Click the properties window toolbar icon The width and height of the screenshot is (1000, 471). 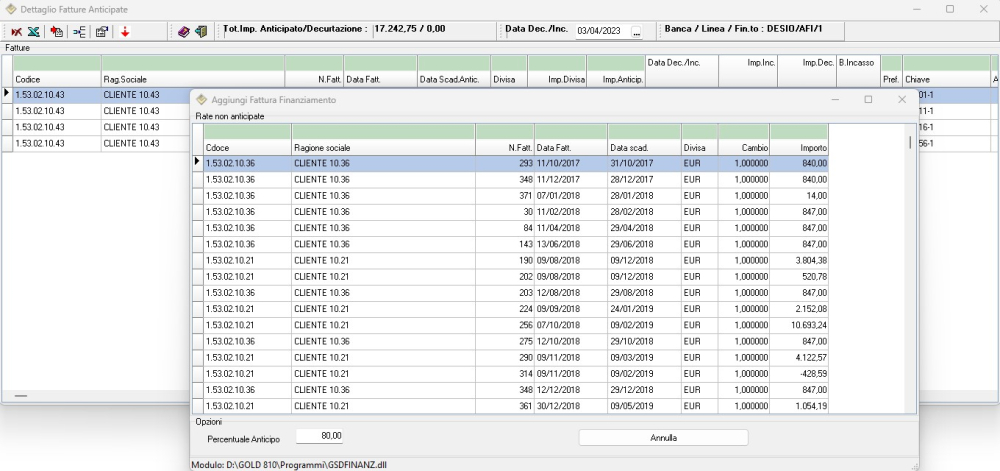pyautogui.click(x=102, y=31)
